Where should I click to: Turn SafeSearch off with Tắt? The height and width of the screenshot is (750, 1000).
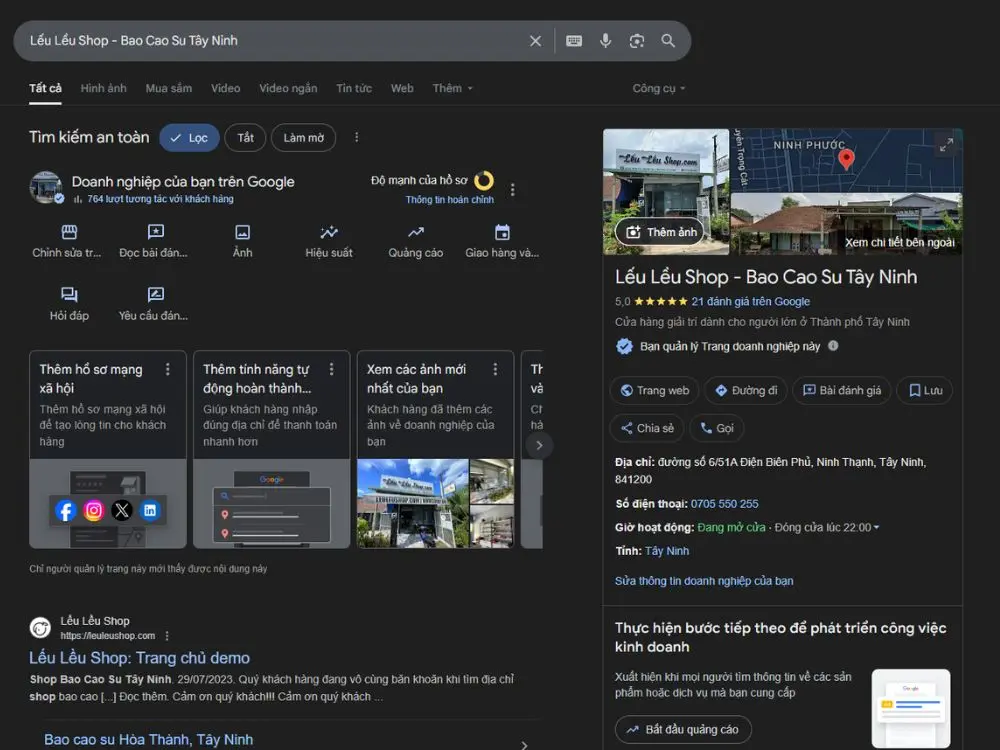[x=245, y=138]
